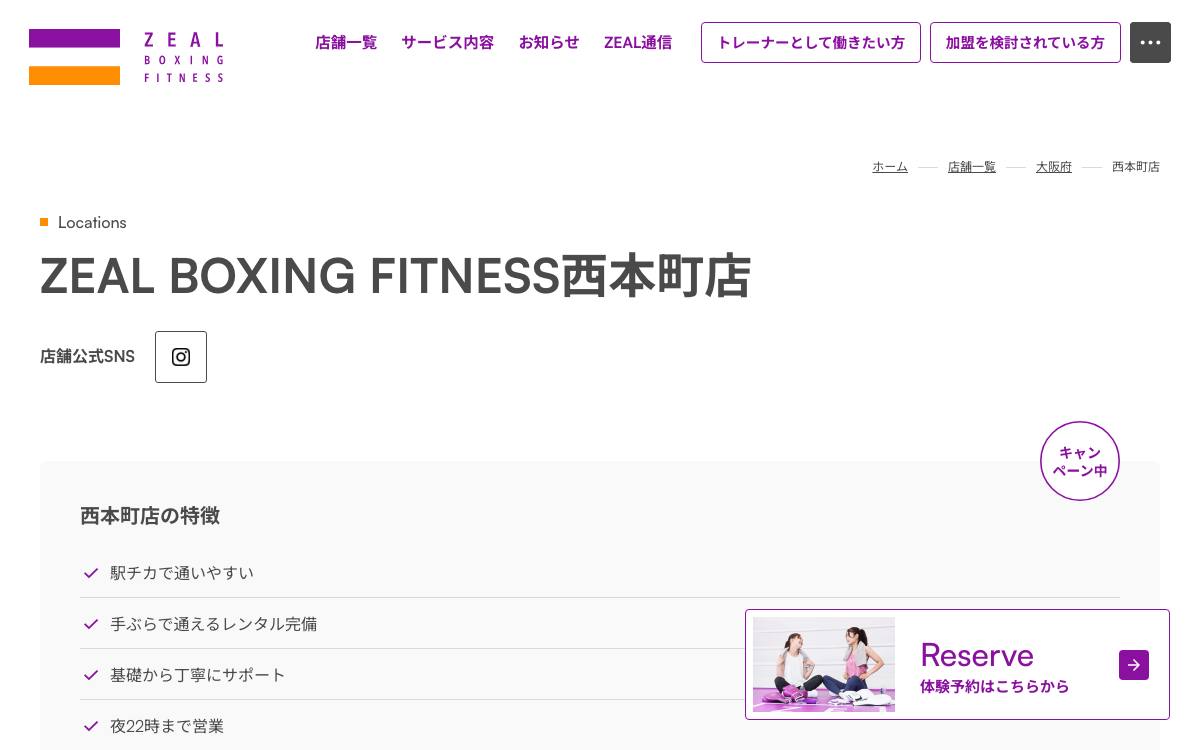Click the Reserve banner arrow icon

(x=1134, y=665)
